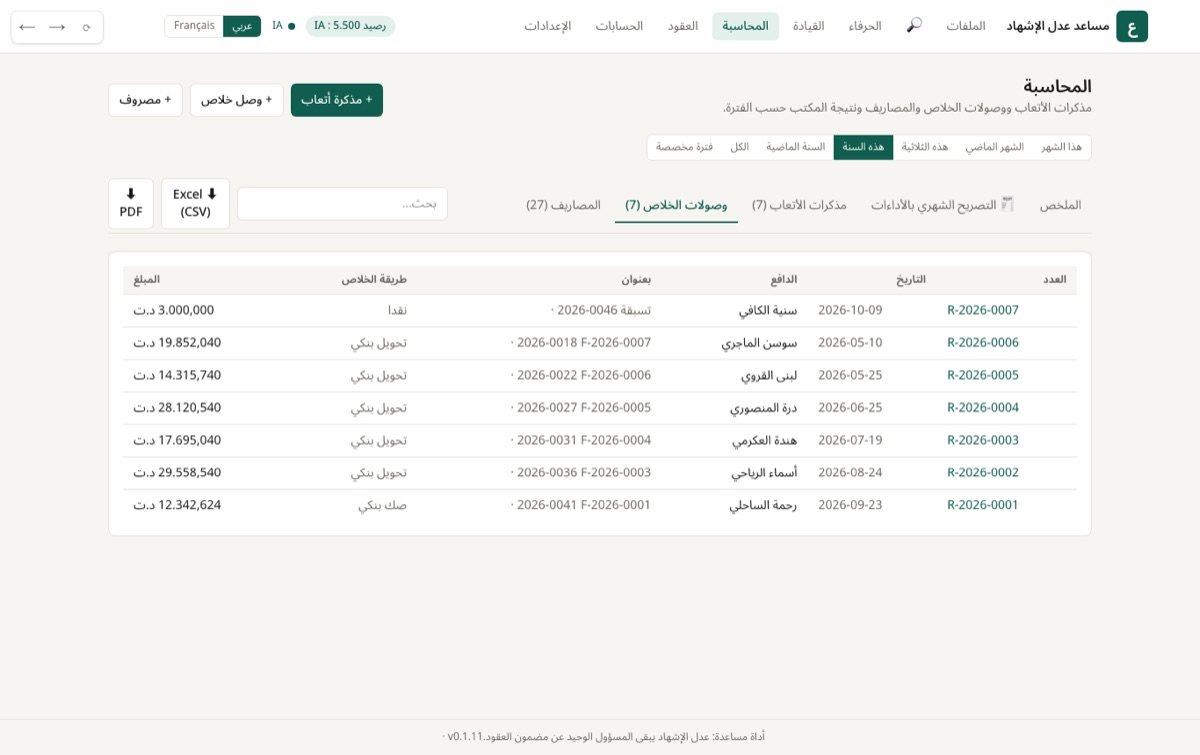Click the back arrow icon

tap(27, 27)
